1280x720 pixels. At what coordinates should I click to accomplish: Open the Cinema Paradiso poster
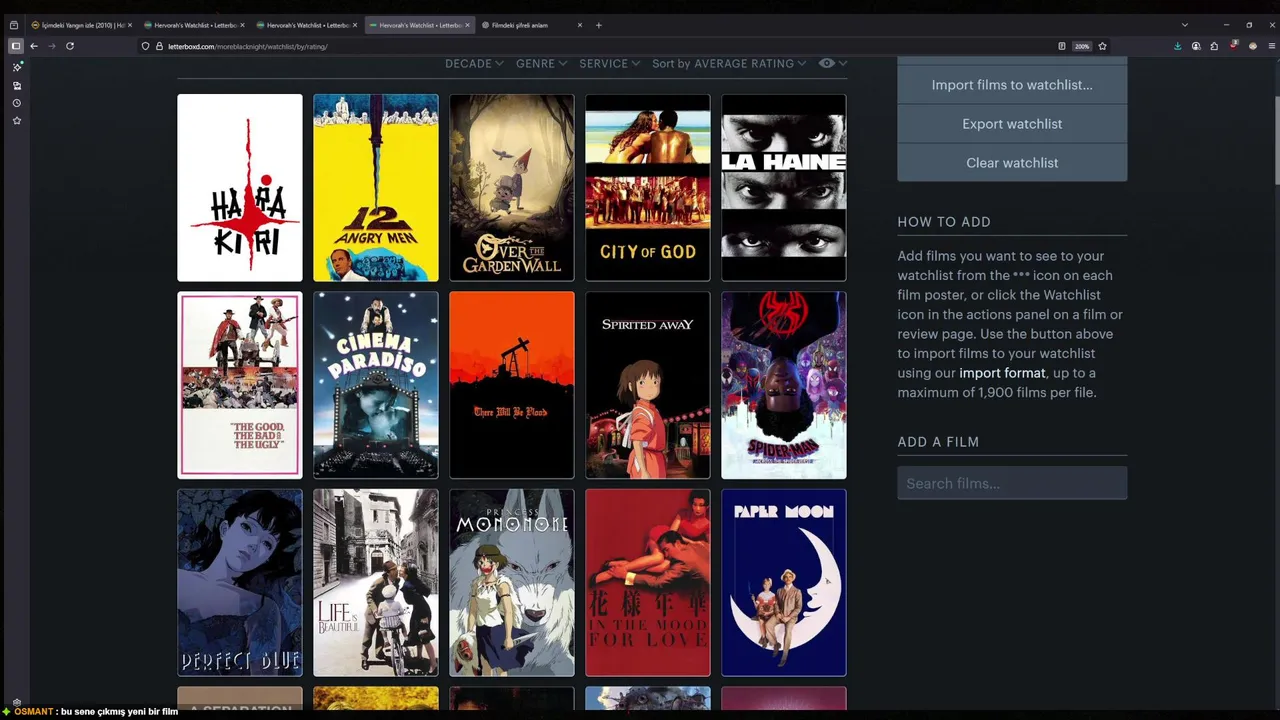point(376,385)
